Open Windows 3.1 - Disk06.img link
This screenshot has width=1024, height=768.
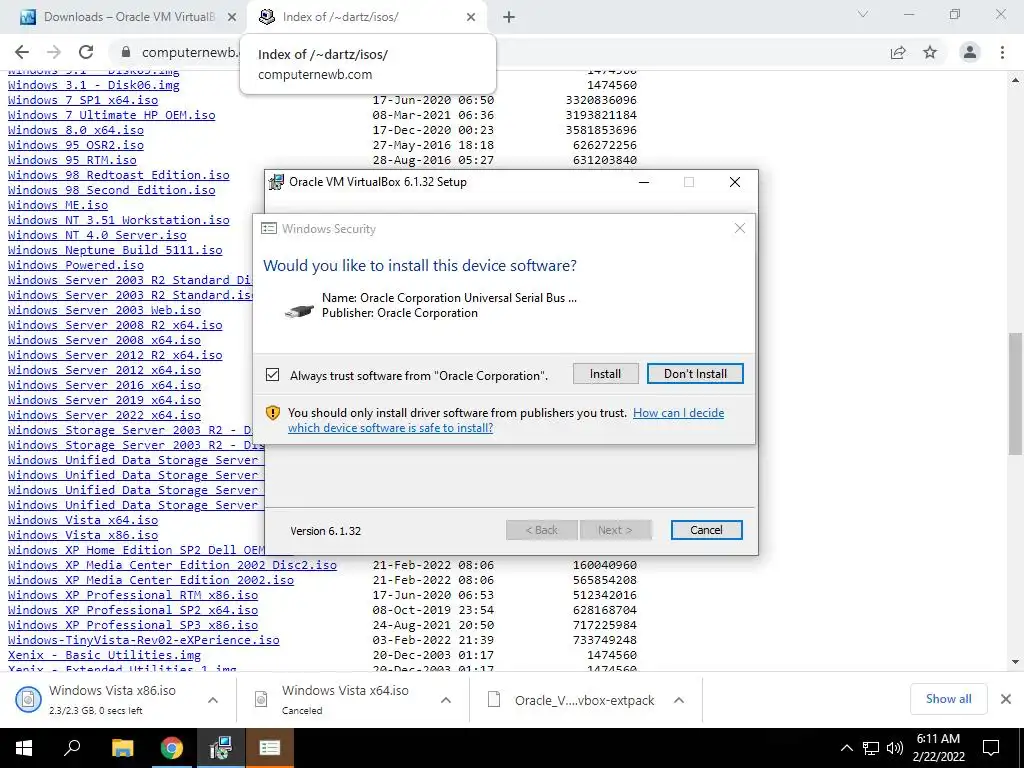point(93,85)
